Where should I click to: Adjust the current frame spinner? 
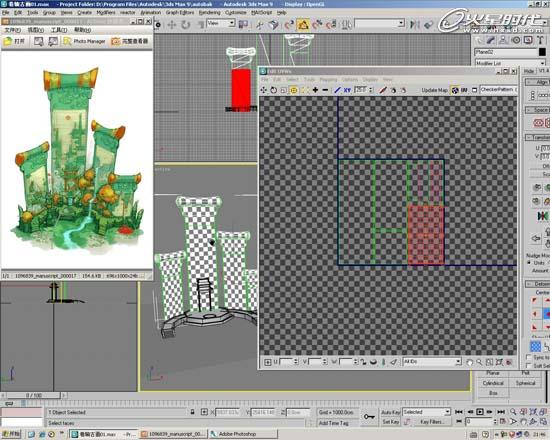(x=495, y=421)
